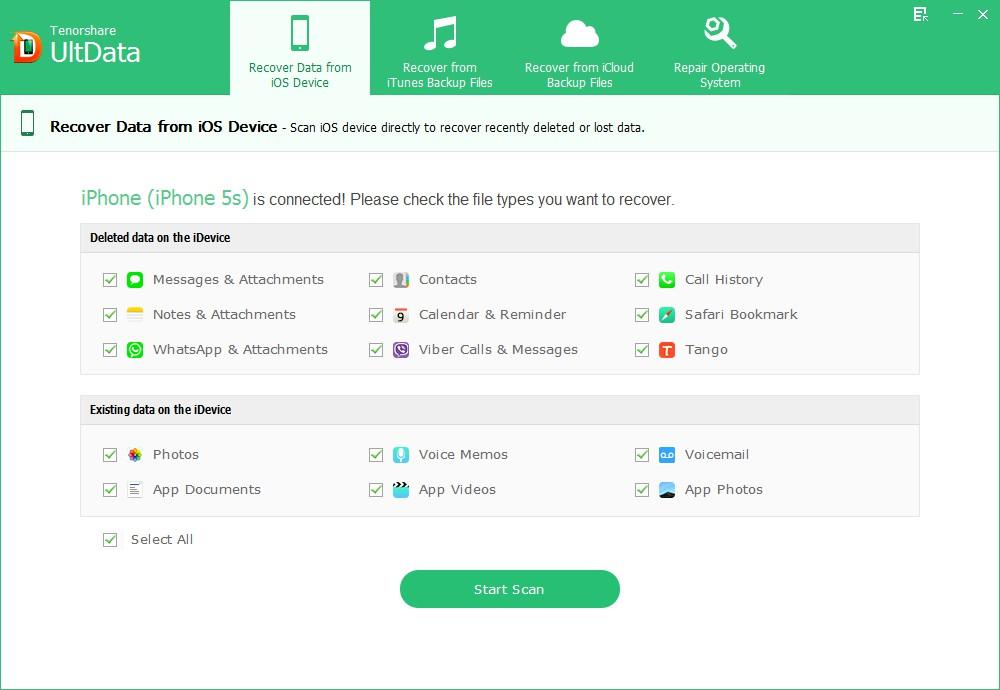Click the feedback icon near minimize button
The height and width of the screenshot is (690, 1000).
point(920,15)
